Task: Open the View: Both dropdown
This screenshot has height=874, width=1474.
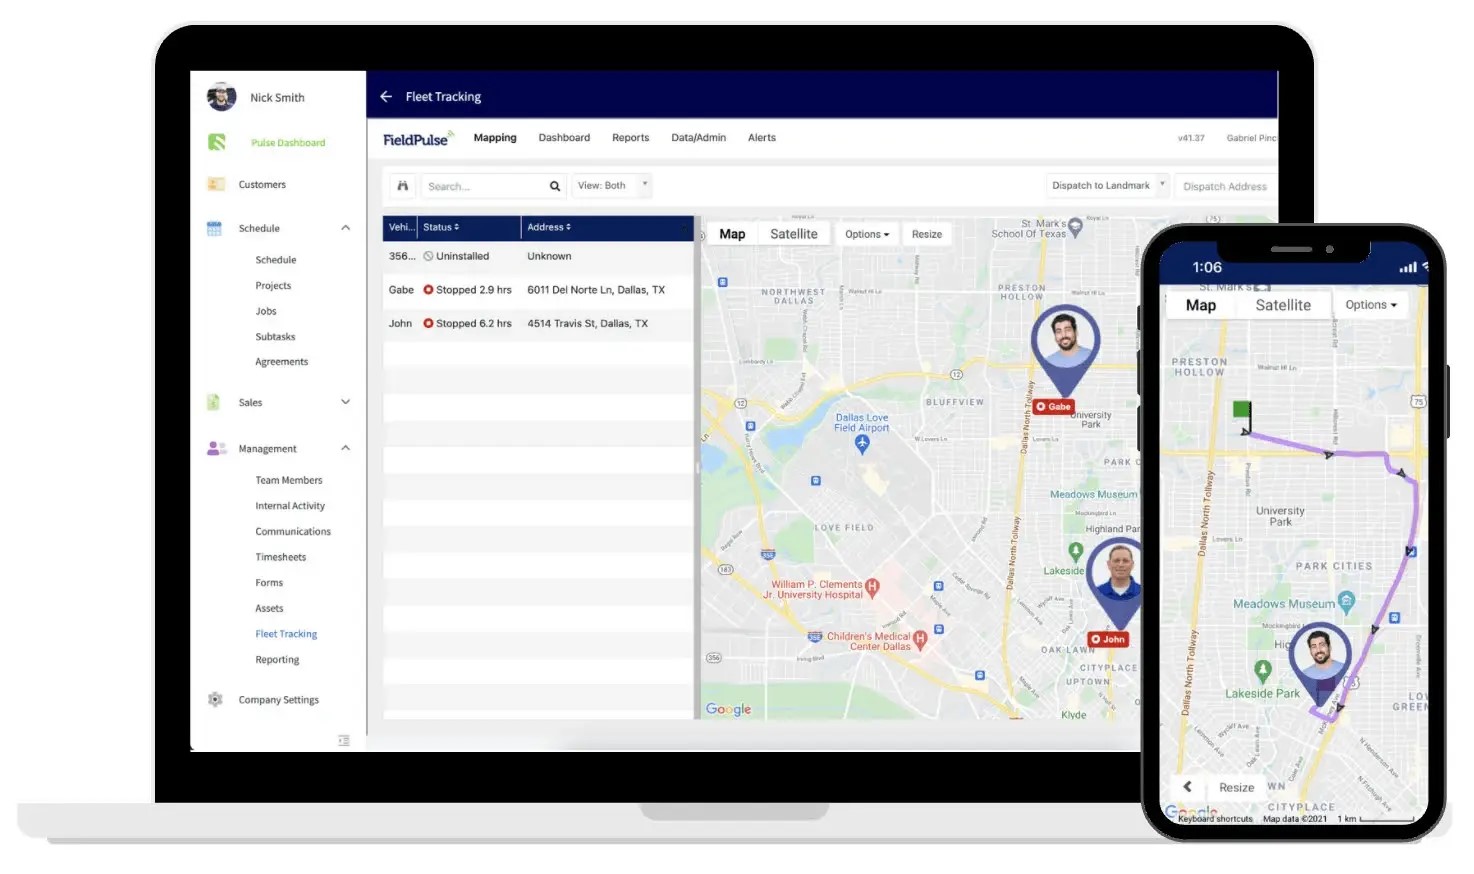Action: click(x=611, y=185)
